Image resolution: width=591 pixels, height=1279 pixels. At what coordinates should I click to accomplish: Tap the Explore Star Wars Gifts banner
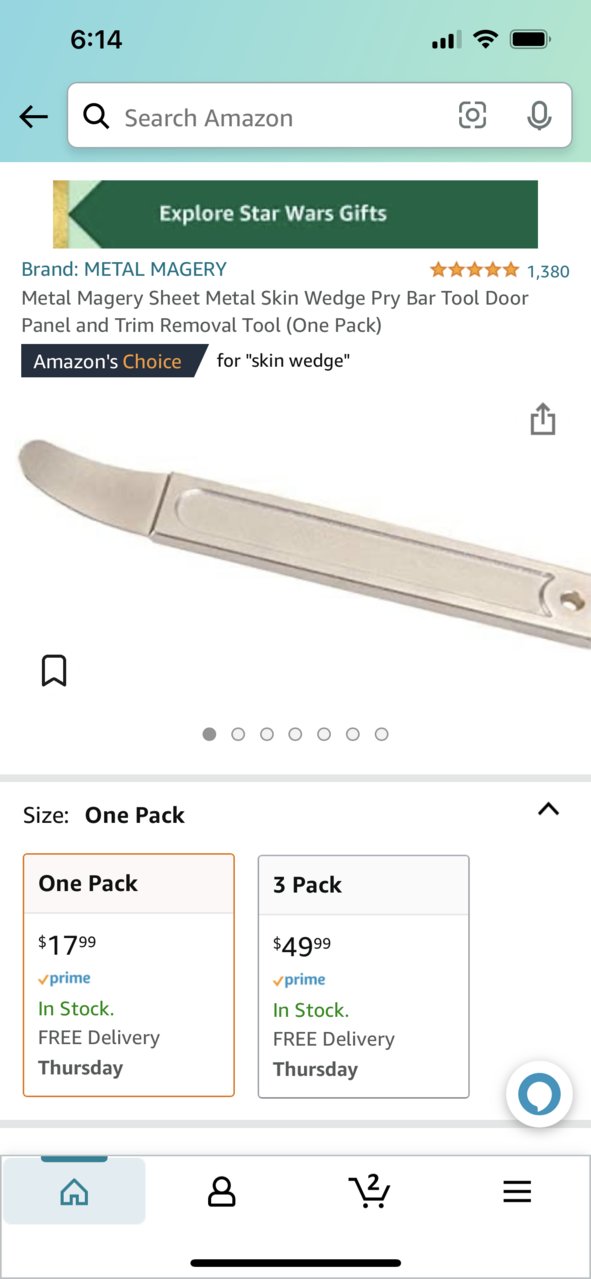pyautogui.click(x=295, y=214)
